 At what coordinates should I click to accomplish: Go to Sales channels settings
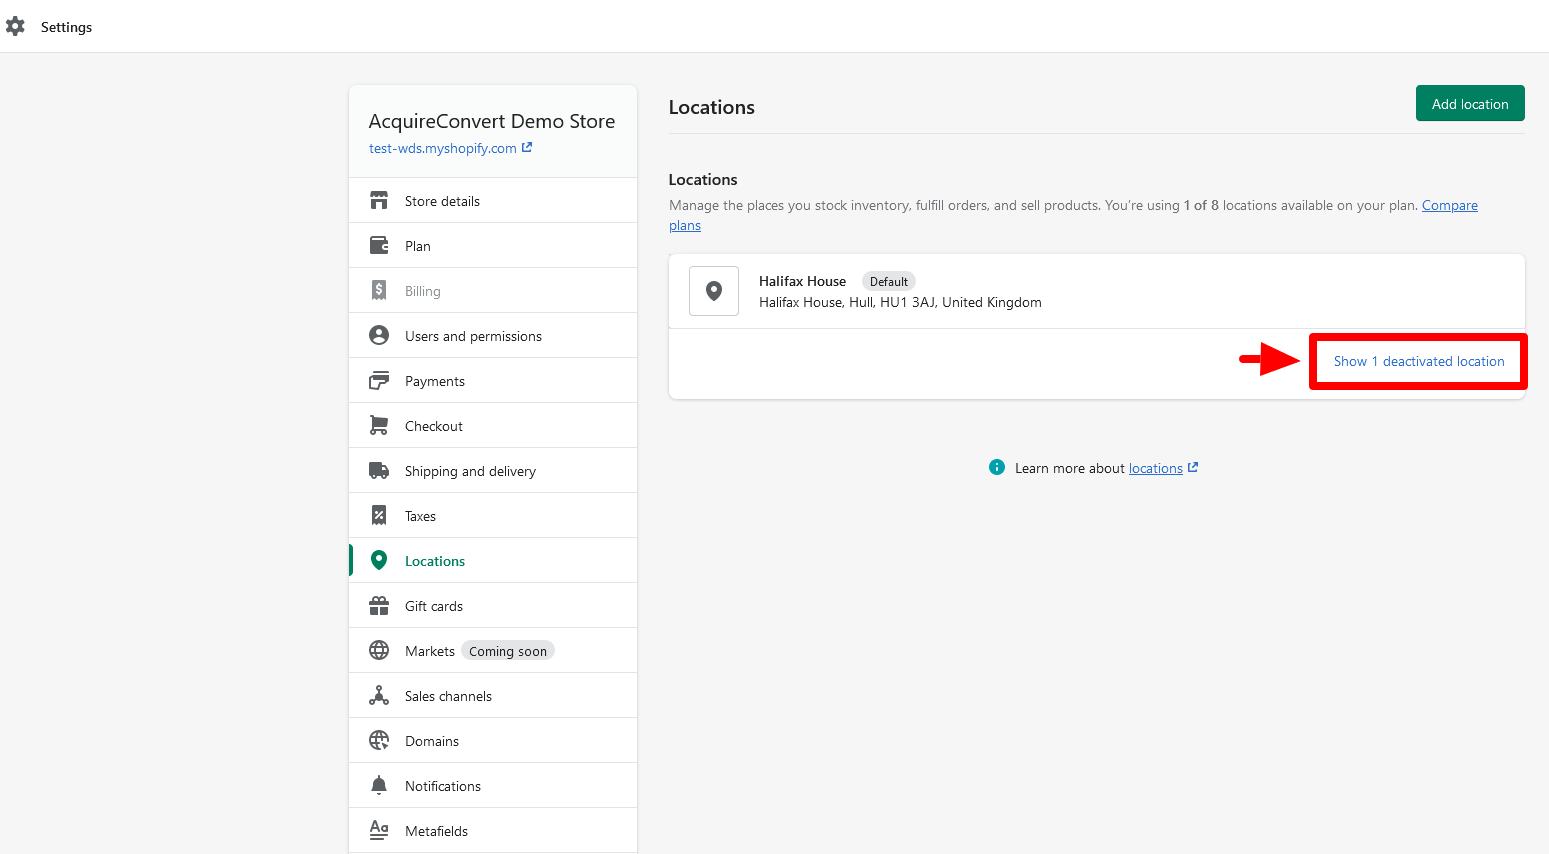point(448,696)
